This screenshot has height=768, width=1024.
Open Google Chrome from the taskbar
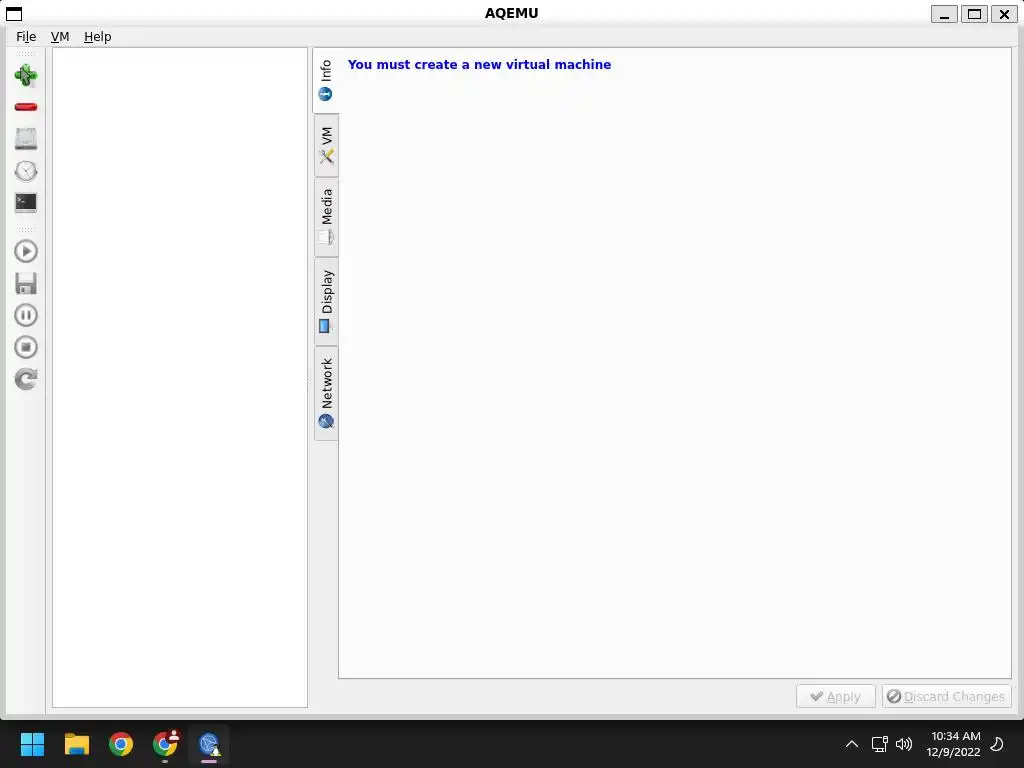click(x=121, y=744)
